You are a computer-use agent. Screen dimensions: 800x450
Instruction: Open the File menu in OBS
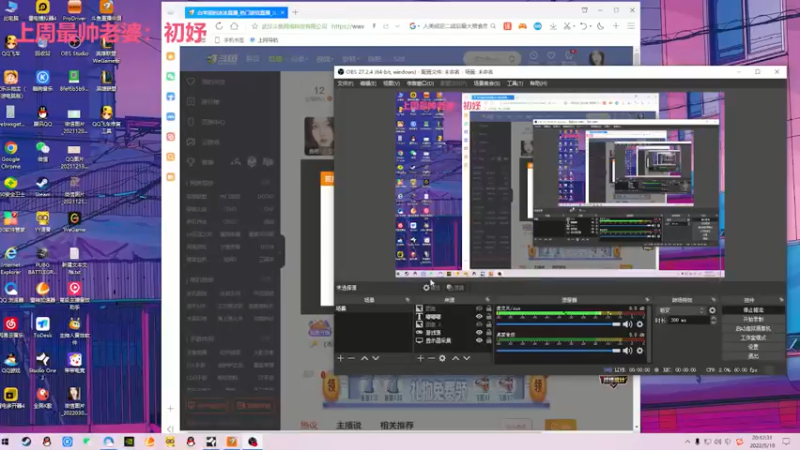(x=345, y=83)
